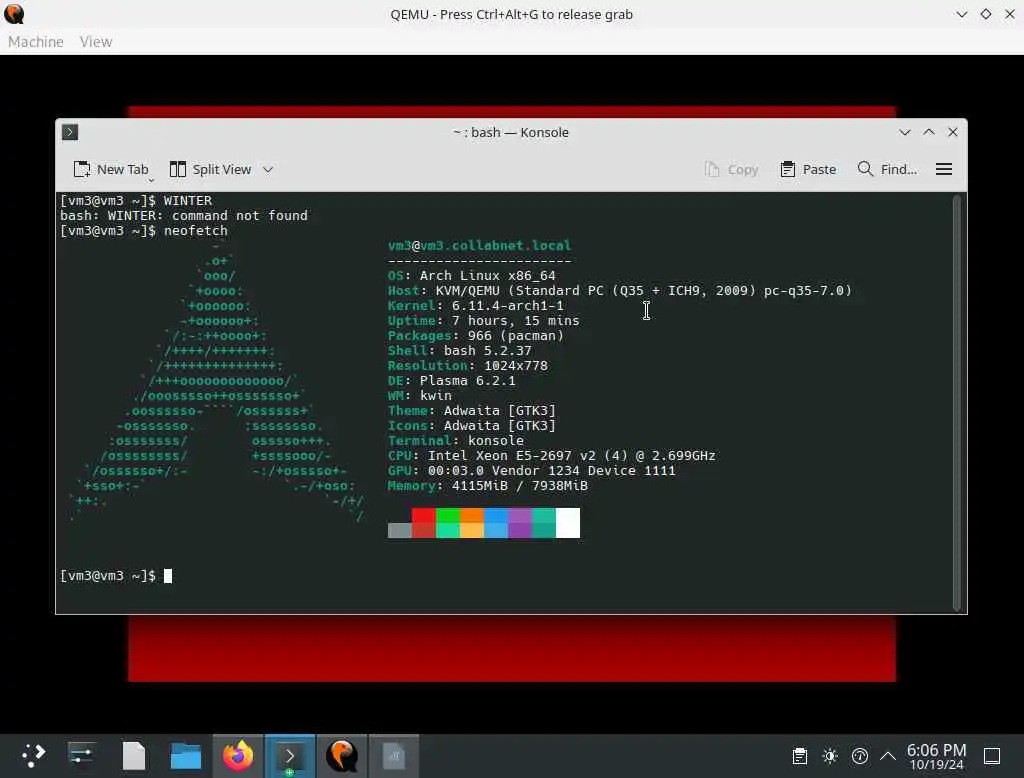The height and width of the screenshot is (778, 1024).
Task: Click the GPU Vendor 1234 Device 1111 line
Action: [x=532, y=471]
